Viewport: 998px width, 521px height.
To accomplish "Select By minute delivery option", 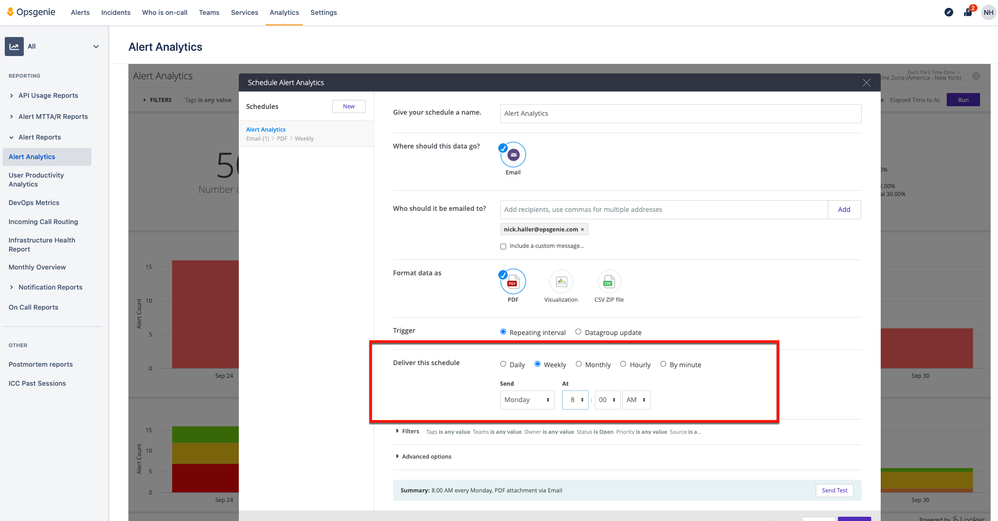I will point(663,364).
